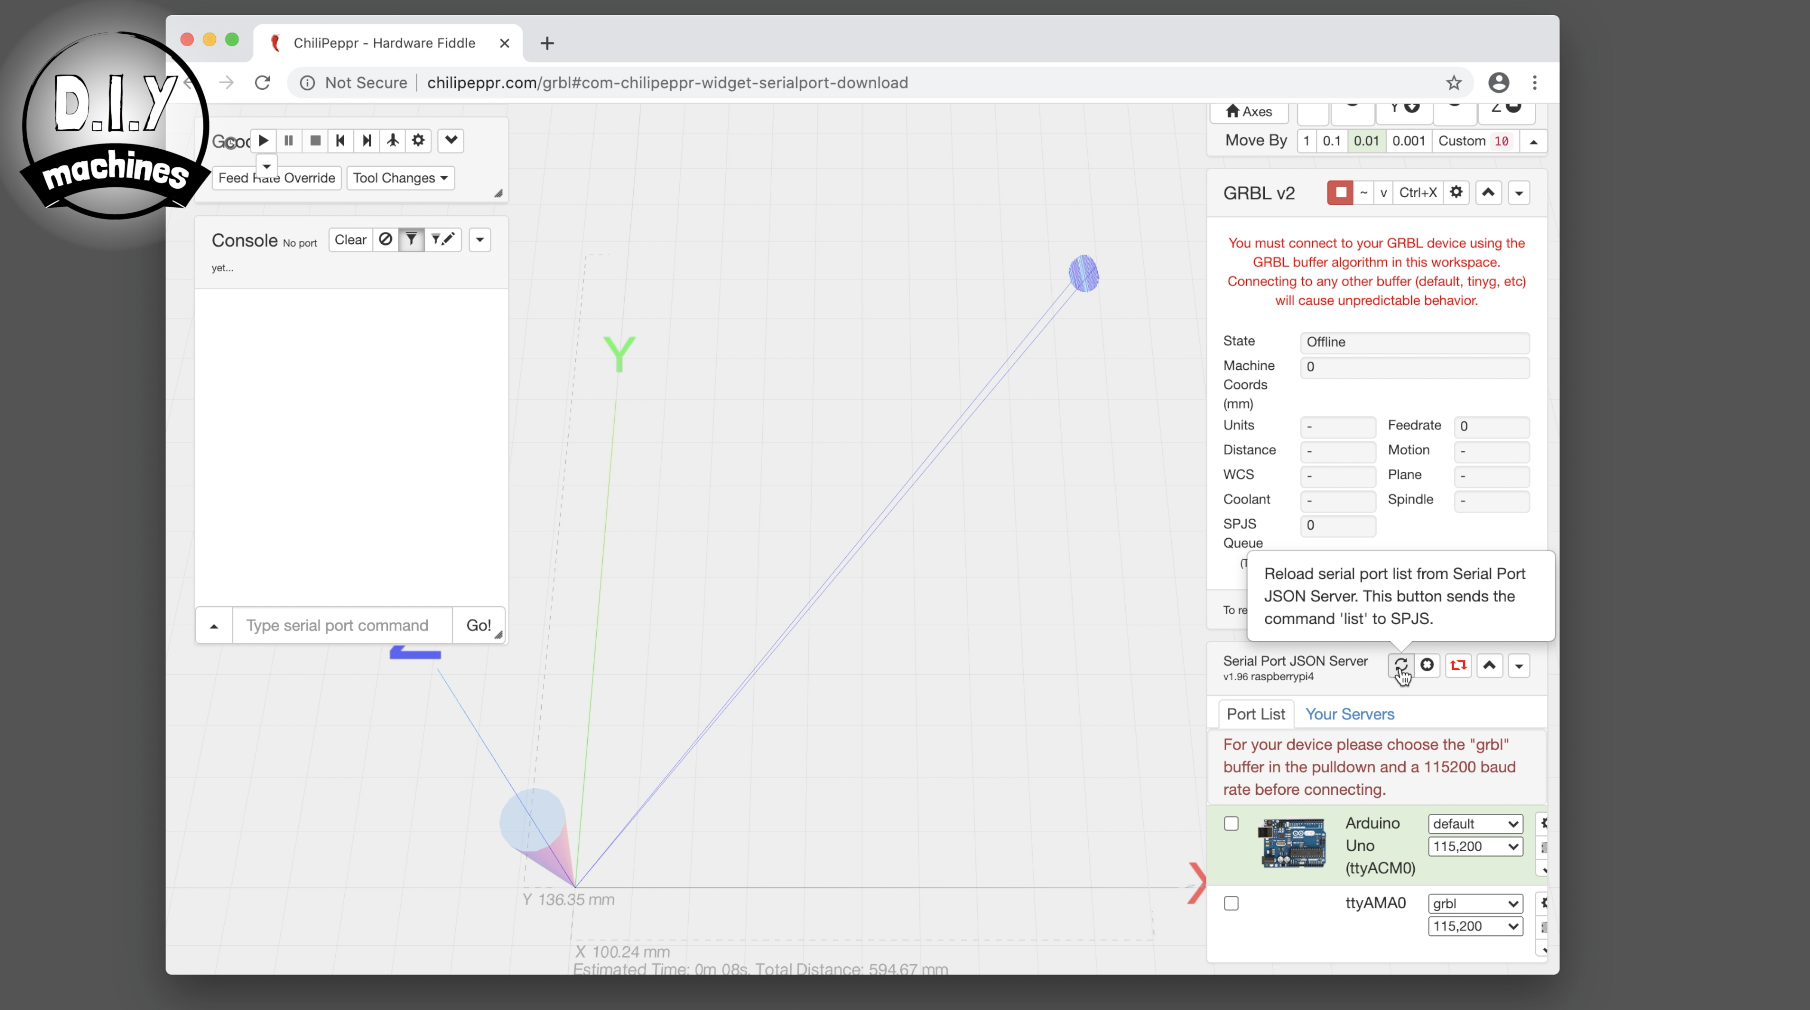
Task: Open a new browser tab
Action: [x=547, y=43]
